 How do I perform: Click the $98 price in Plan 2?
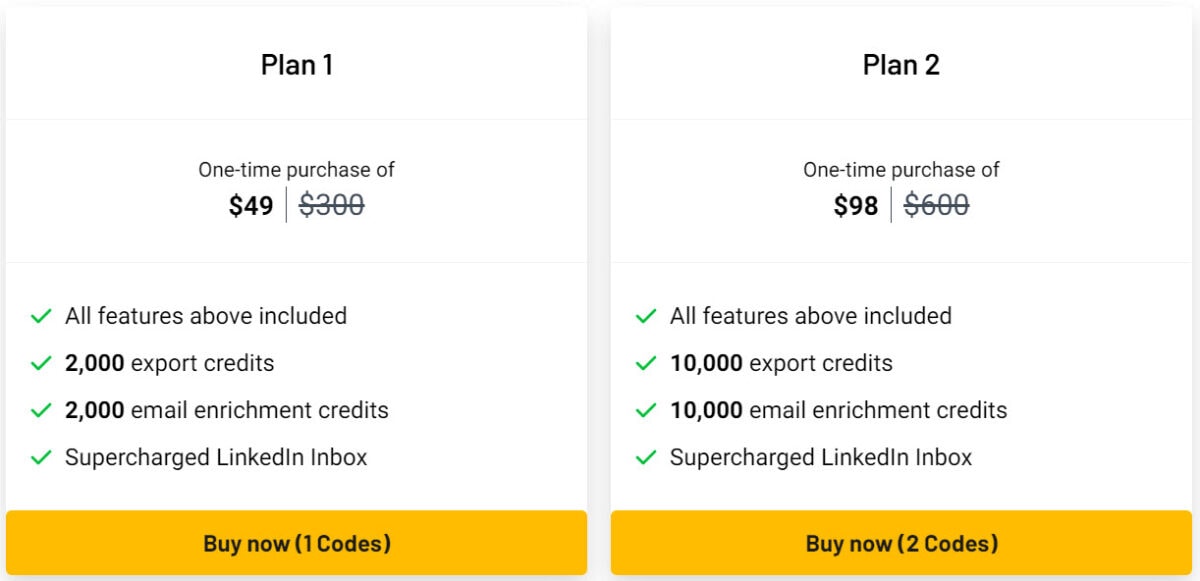point(856,206)
